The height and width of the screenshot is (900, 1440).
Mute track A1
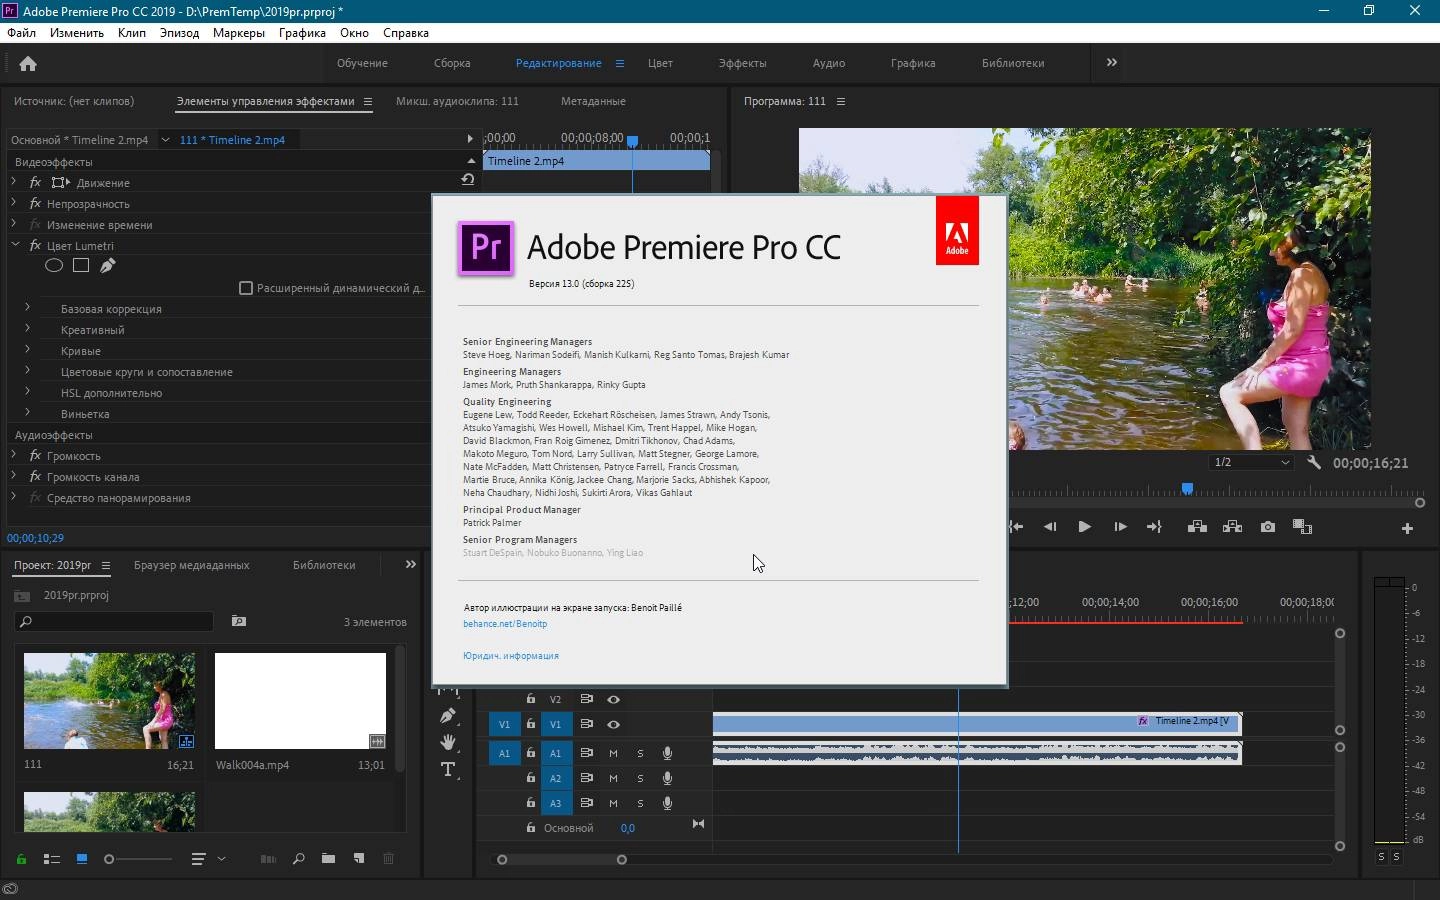pos(614,753)
